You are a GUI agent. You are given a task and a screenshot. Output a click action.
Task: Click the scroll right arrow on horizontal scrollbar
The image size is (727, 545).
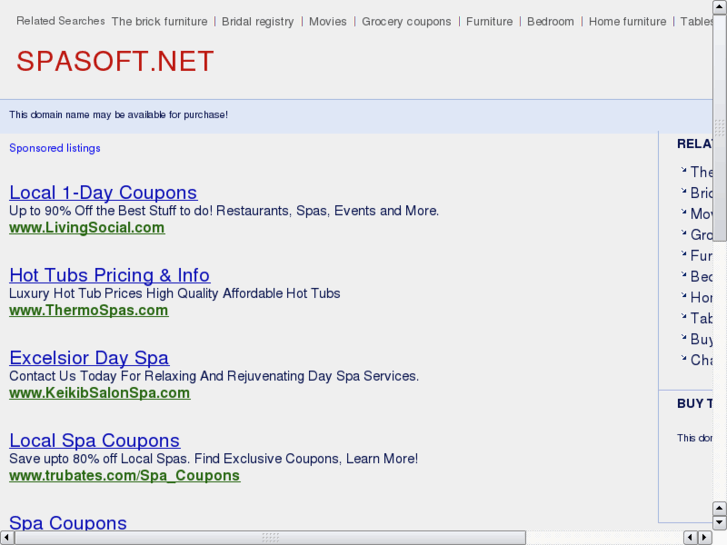point(705,537)
